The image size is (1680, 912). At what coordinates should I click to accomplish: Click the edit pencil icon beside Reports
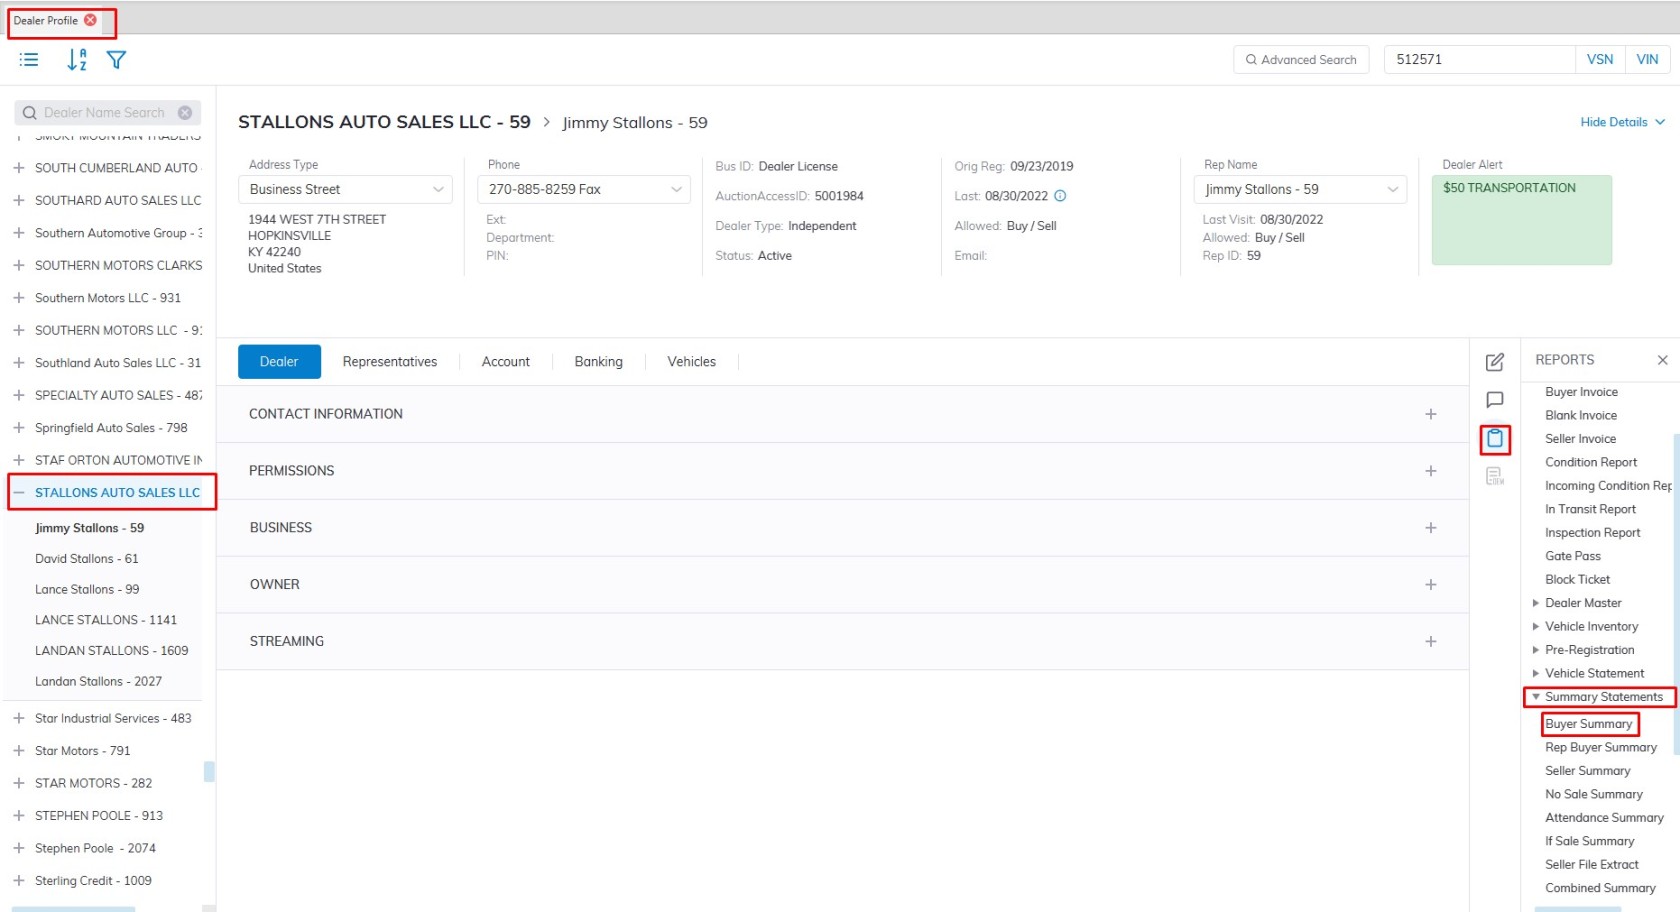tap(1494, 362)
